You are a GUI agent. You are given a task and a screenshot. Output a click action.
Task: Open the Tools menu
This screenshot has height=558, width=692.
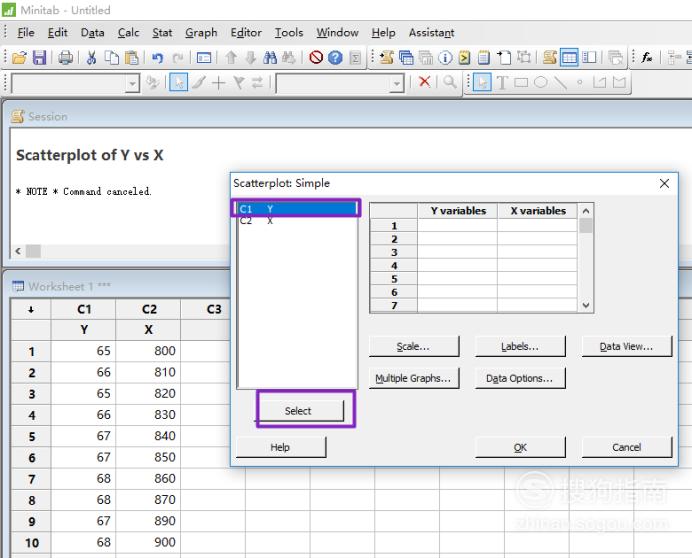tap(289, 33)
